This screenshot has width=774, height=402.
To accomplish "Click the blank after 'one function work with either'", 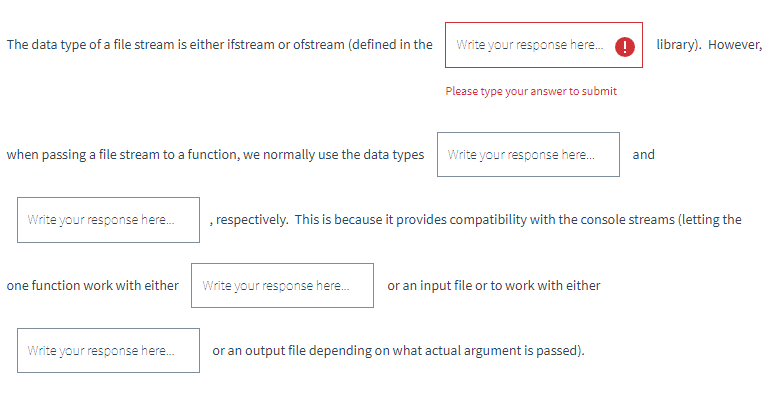I will click(x=282, y=285).
